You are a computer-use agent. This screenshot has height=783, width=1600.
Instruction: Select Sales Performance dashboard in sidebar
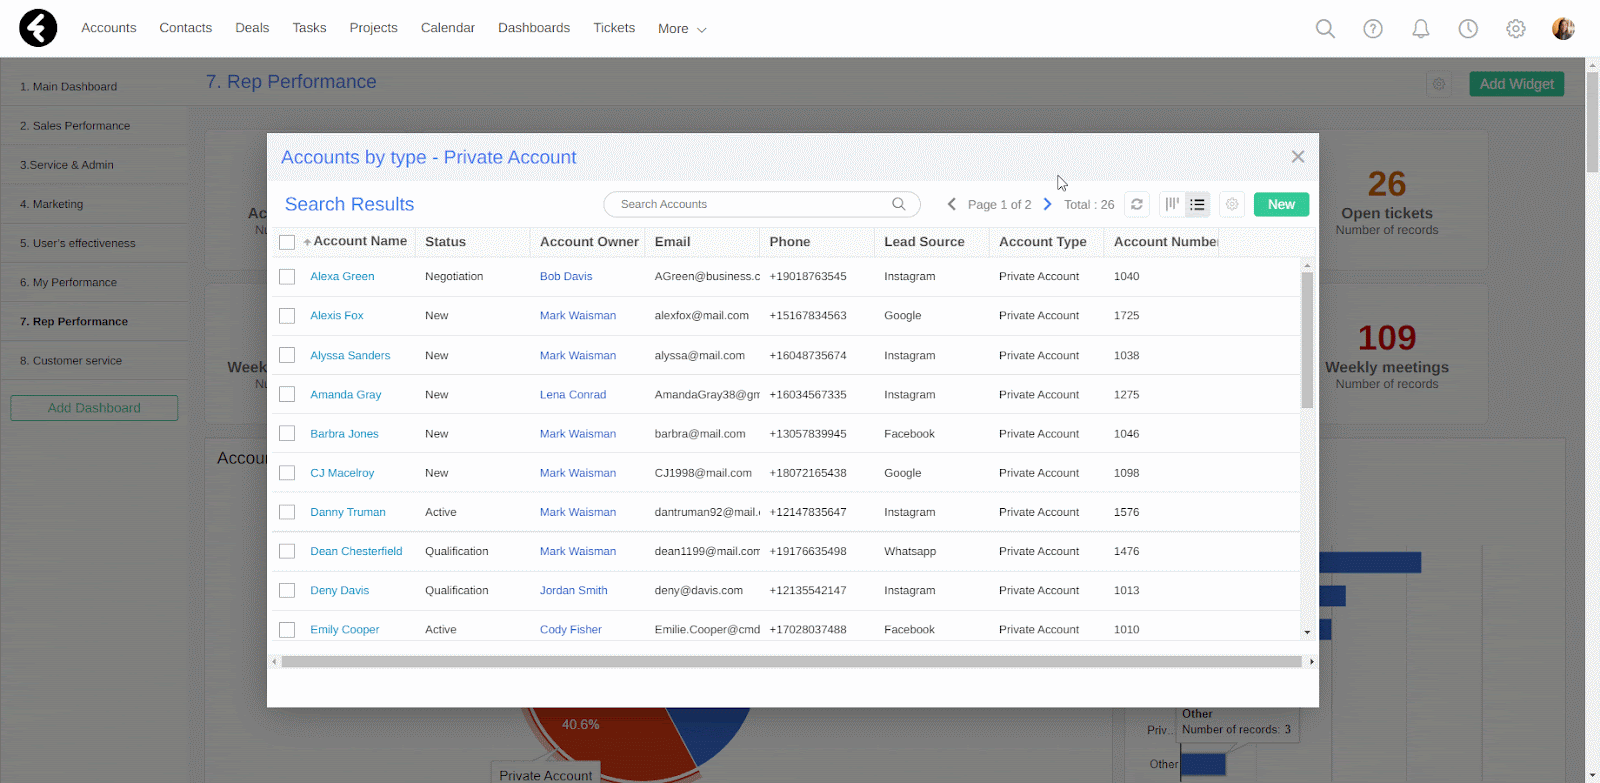click(75, 126)
